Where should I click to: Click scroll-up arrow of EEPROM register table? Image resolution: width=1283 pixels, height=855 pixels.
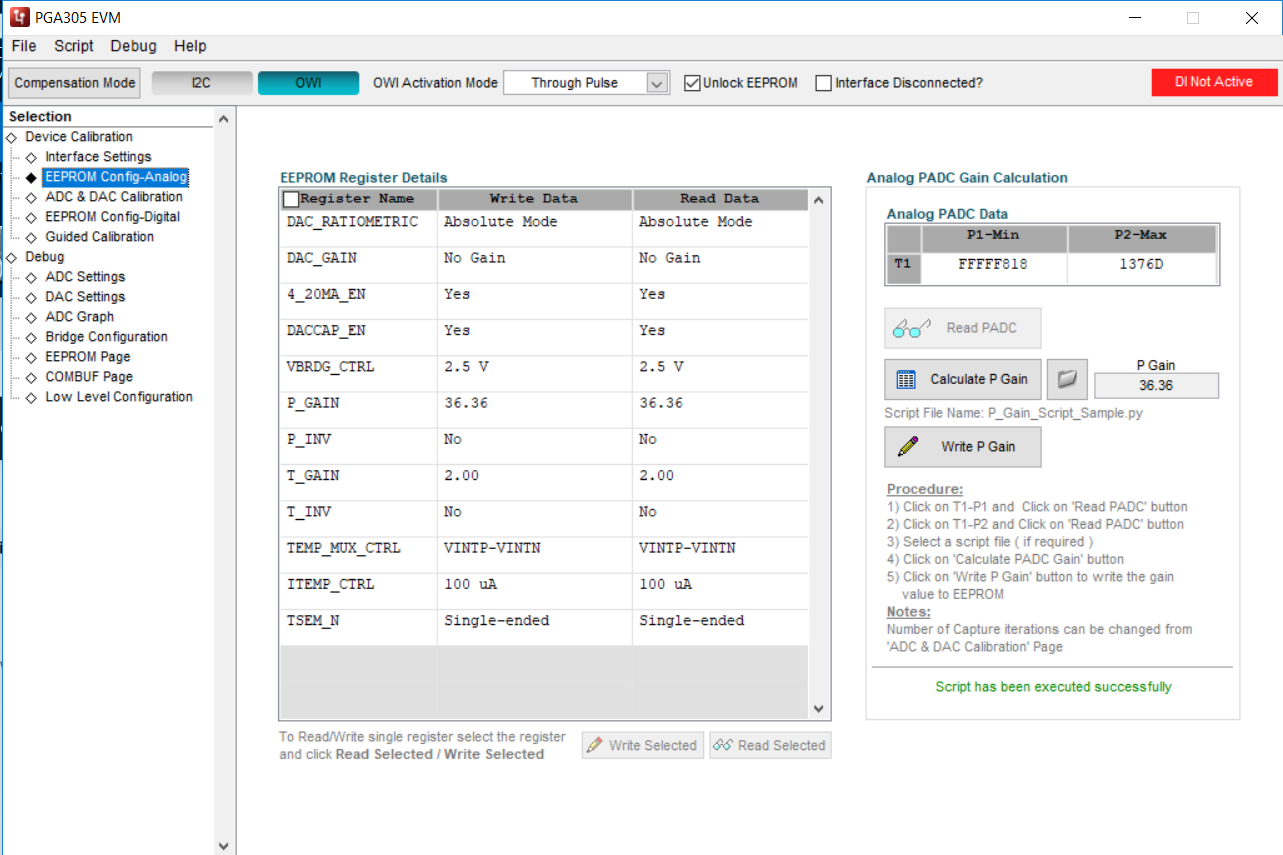(818, 200)
